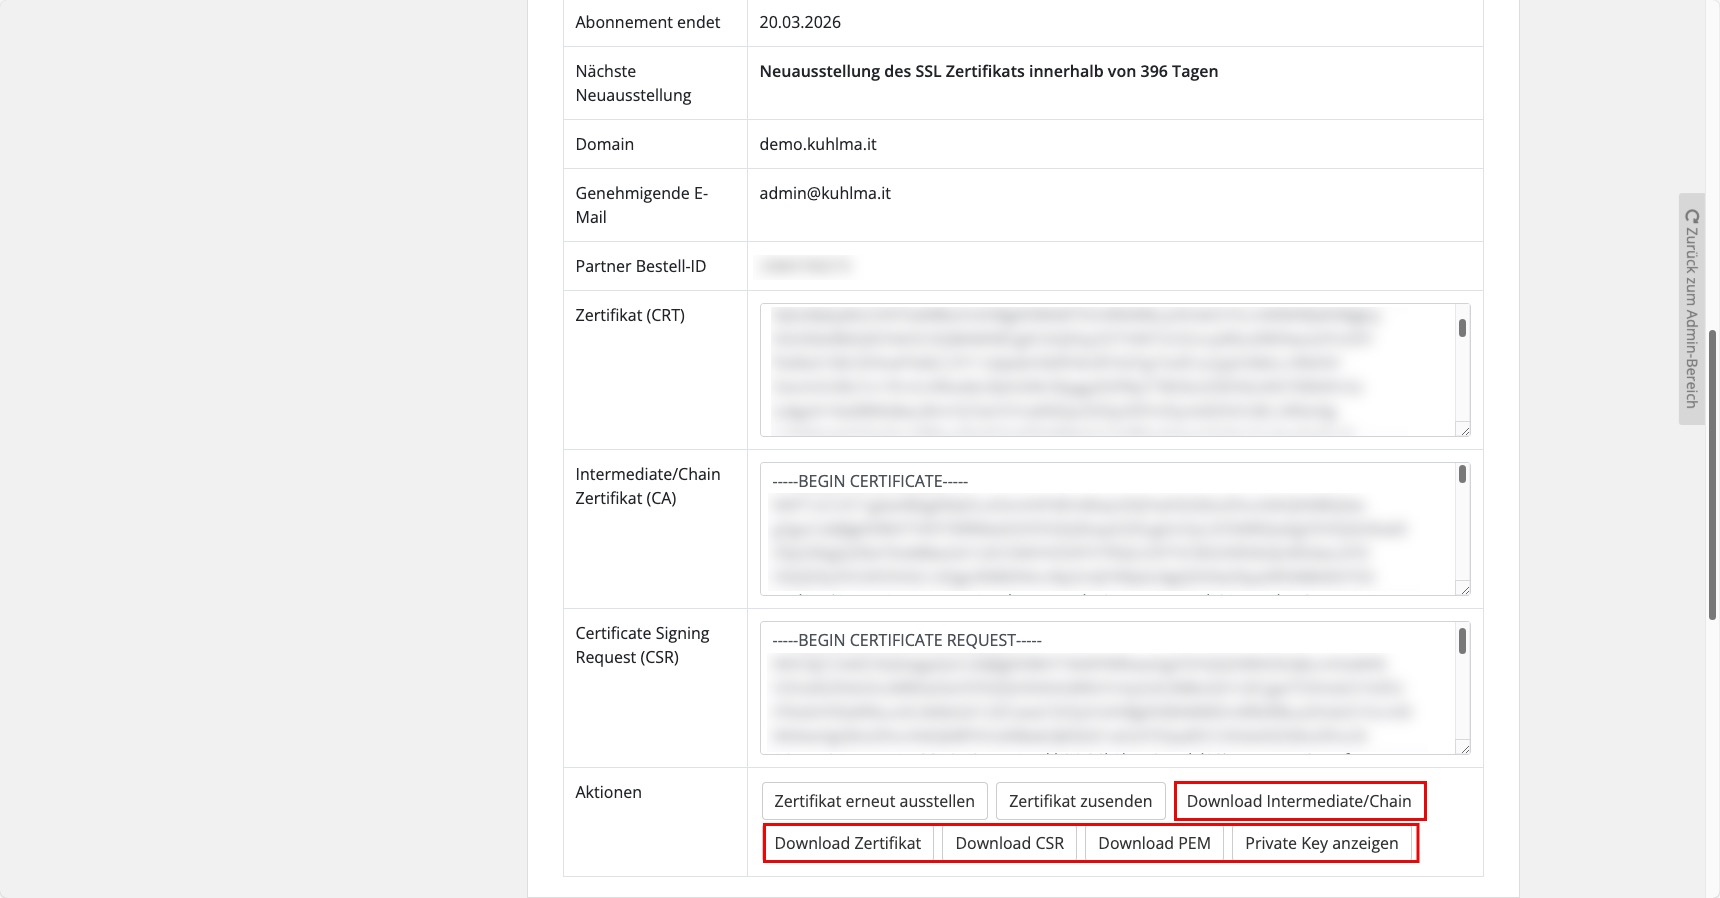This screenshot has height=898, width=1720.
Task: Select domain value demo.kuhlma.it
Action: 818,144
